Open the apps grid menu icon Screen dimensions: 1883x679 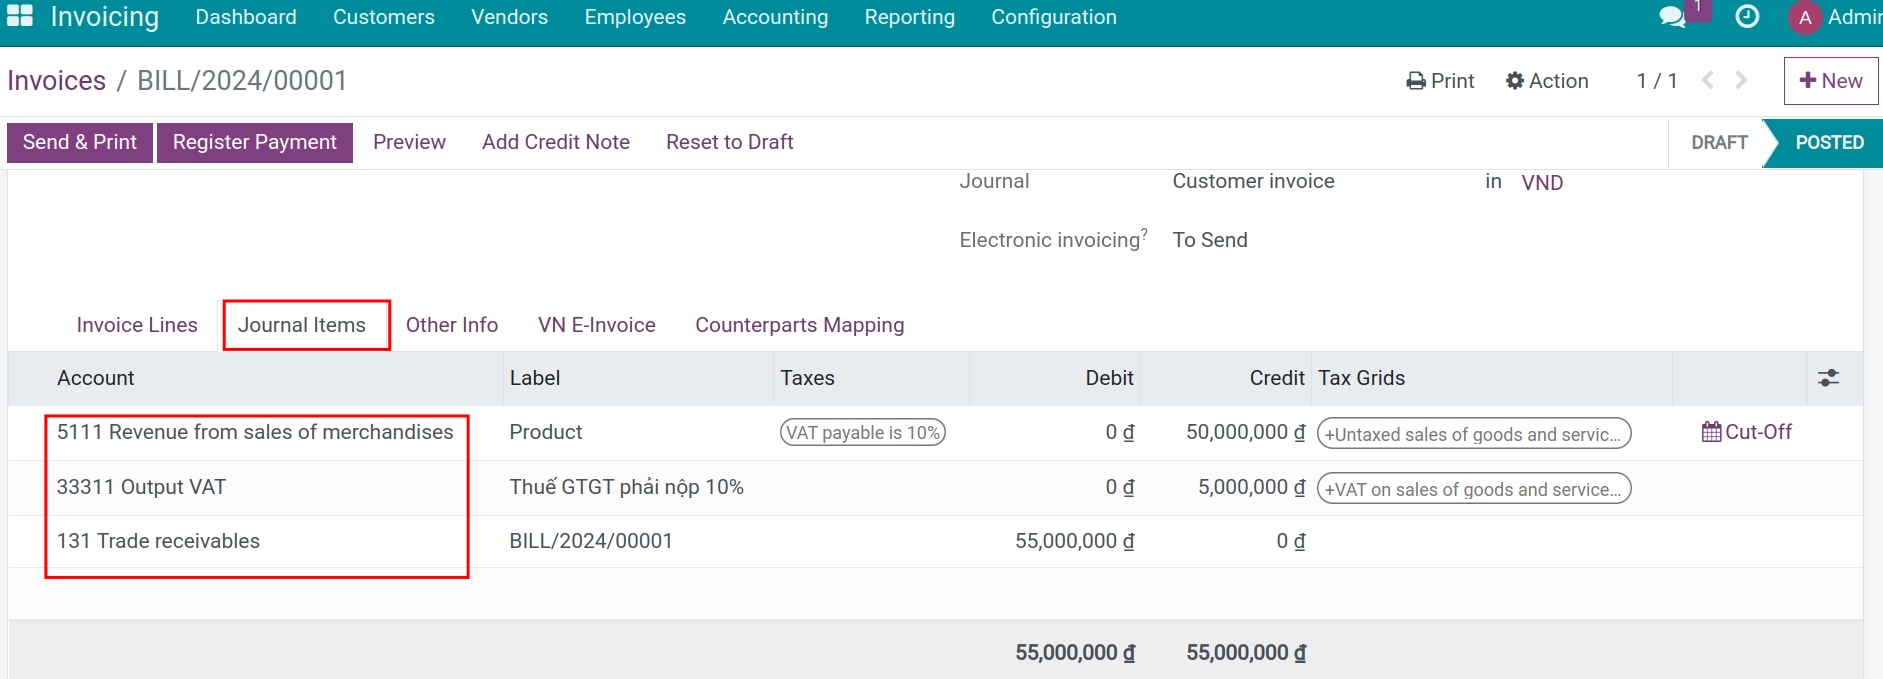(x=20, y=16)
